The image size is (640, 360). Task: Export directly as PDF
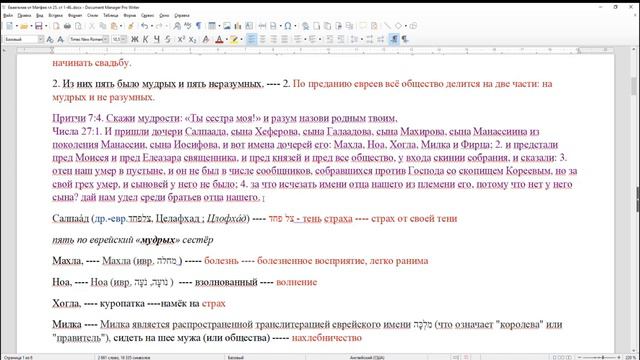[56, 26]
